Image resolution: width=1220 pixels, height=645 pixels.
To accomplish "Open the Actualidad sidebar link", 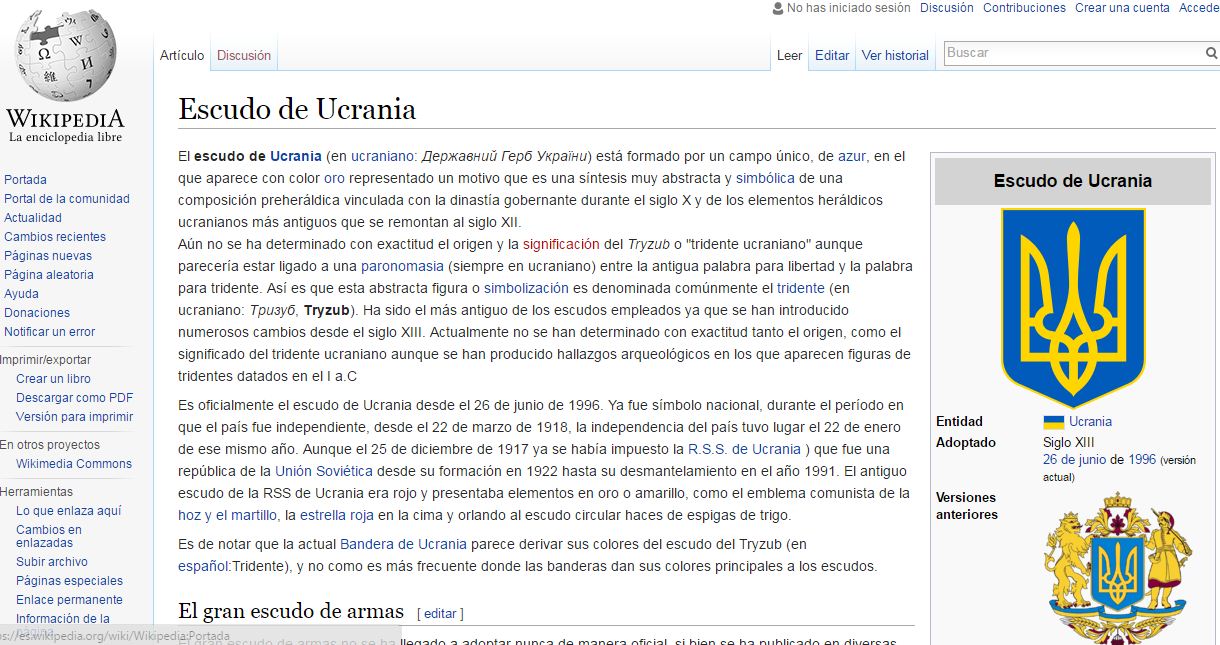I will pyautogui.click(x=33, y=218).
